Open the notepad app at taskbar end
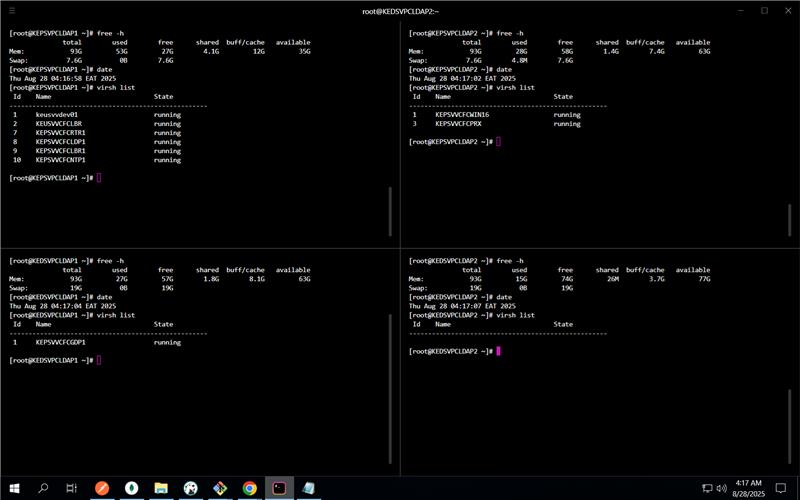Viewport: 800px width, 500px height. tap(309, 488)
